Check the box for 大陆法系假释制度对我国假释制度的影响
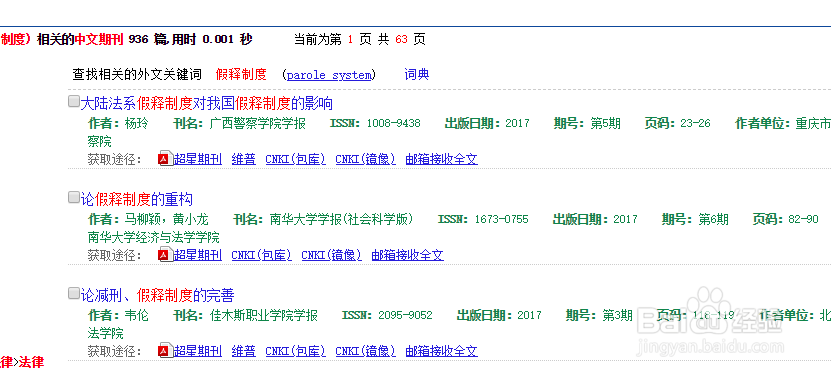Screen dimensions: 831x376 (x=74, y=102)
